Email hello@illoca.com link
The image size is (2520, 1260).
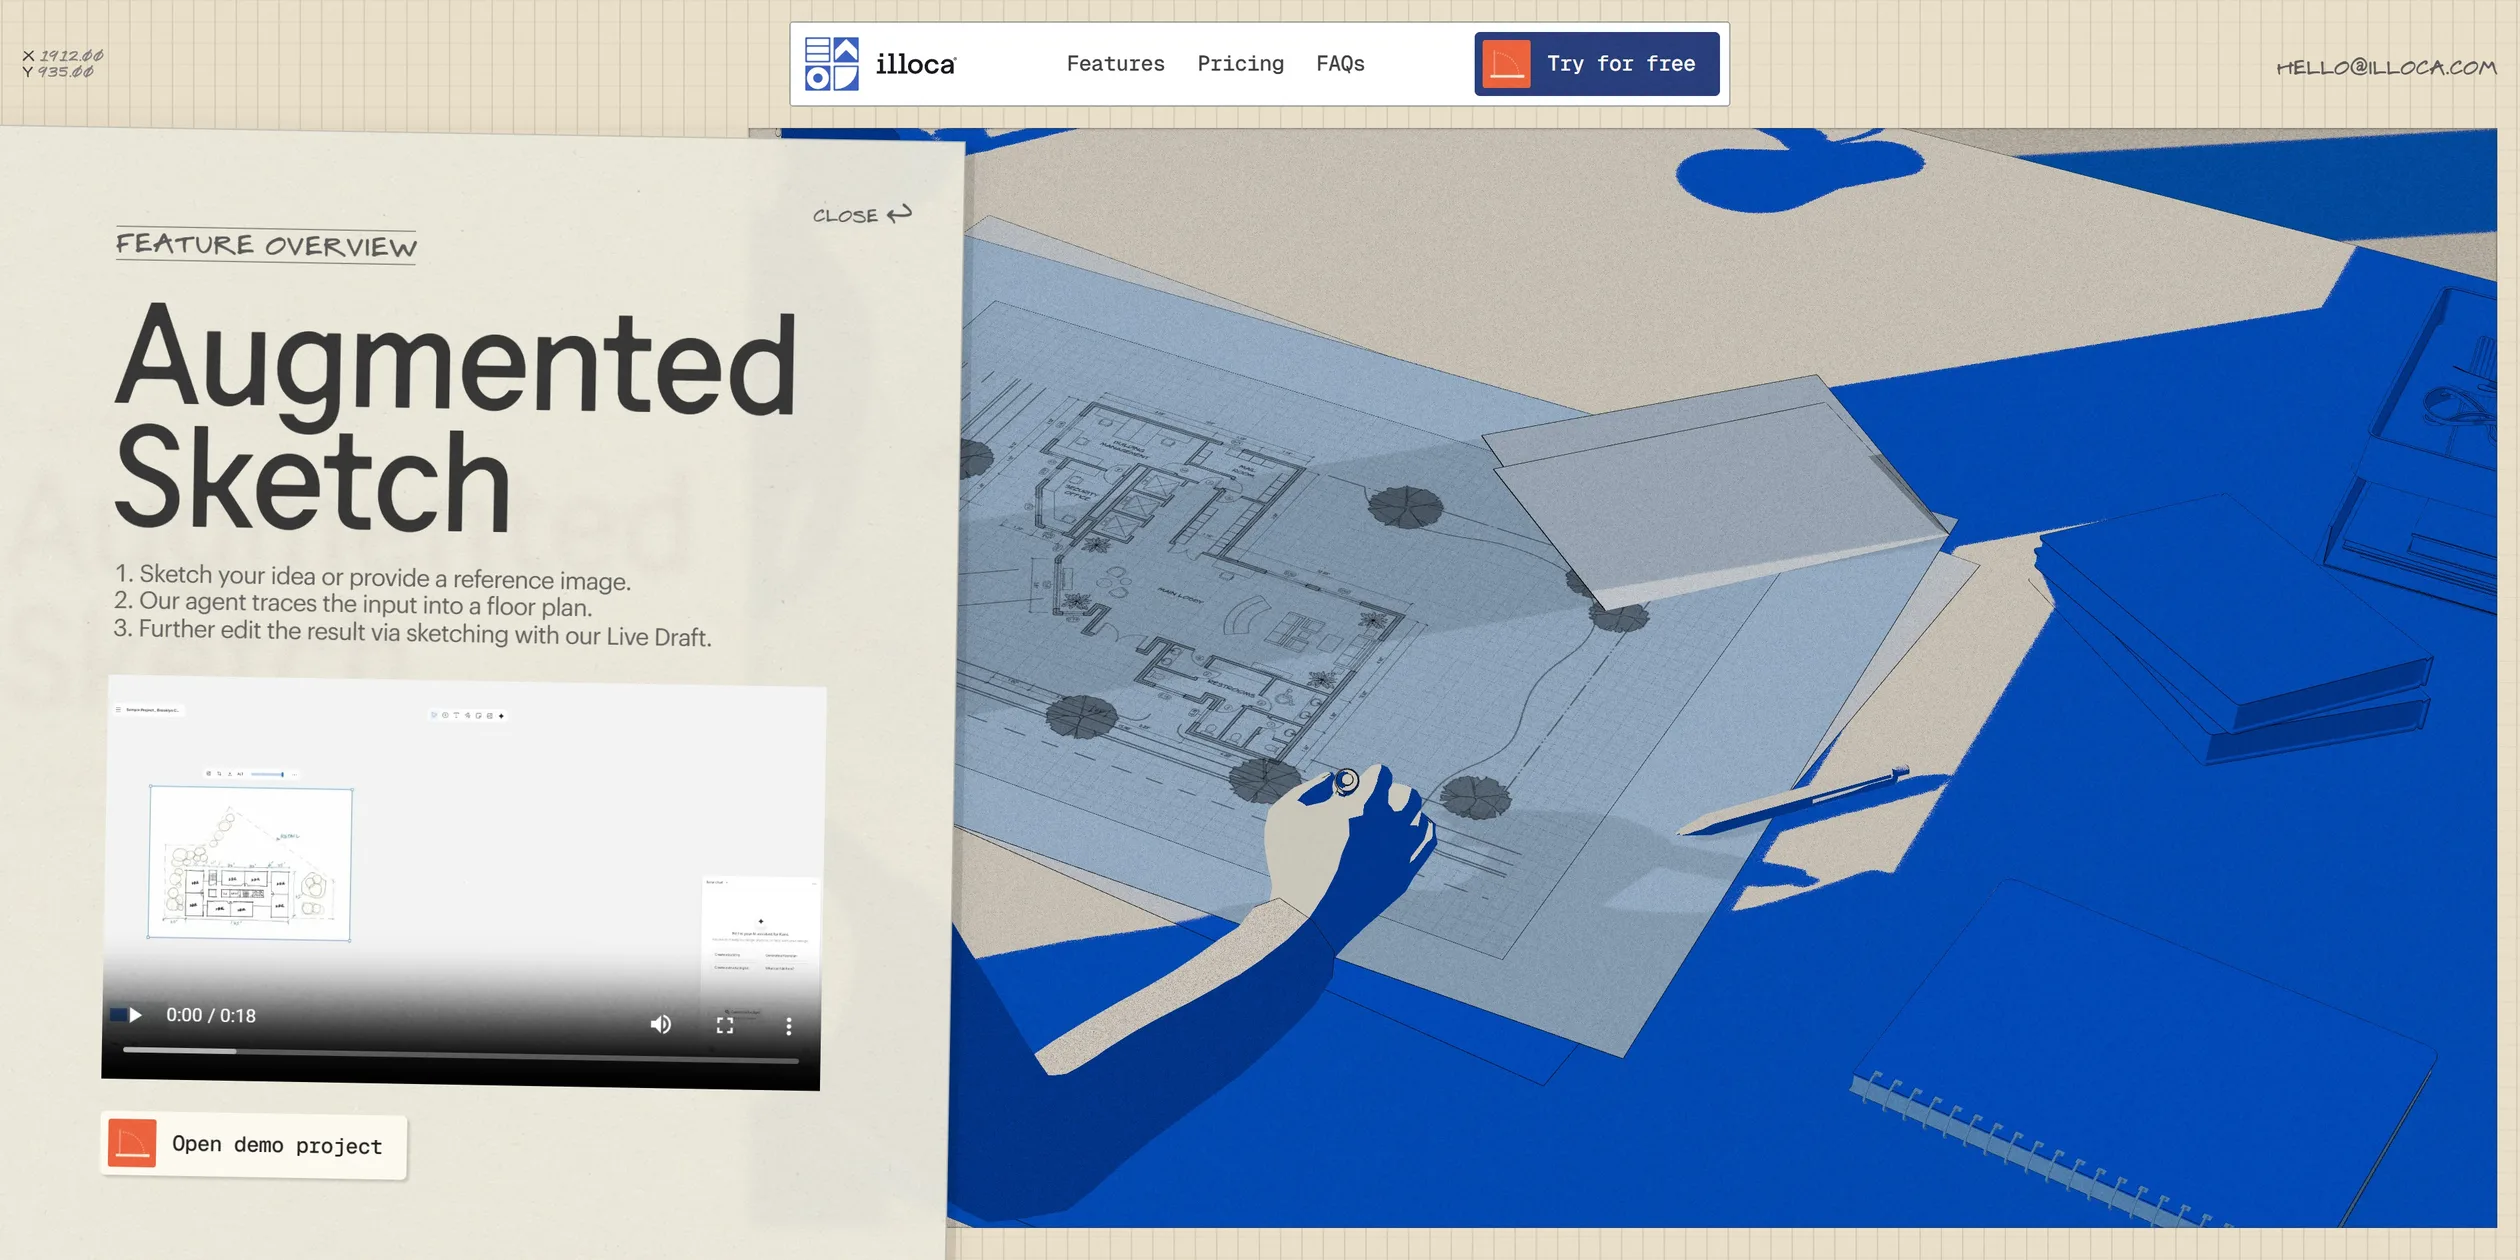tap(2385, 67)
